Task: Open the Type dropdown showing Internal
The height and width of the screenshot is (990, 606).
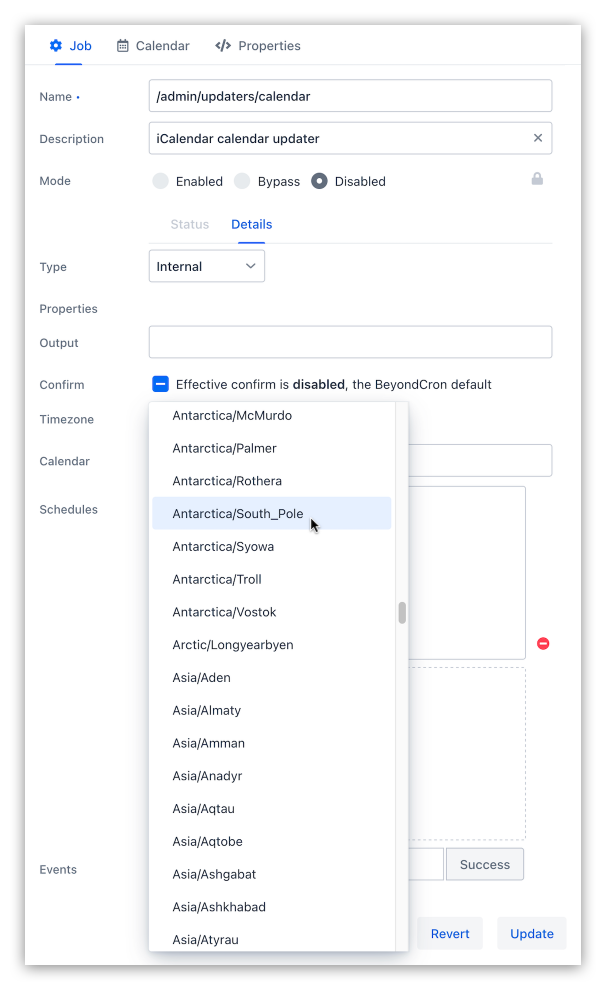Action: [x=207, y=266]
